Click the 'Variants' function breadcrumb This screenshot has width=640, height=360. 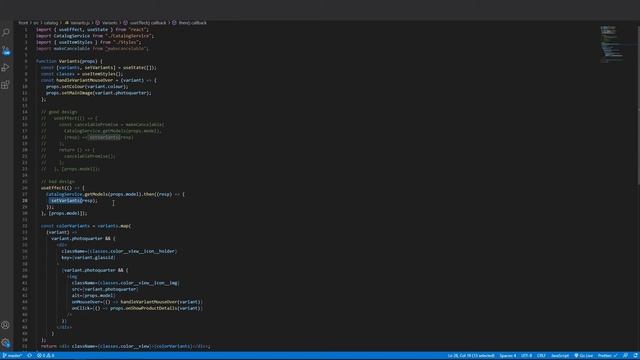pyautogui.click(x=107, y=23)
